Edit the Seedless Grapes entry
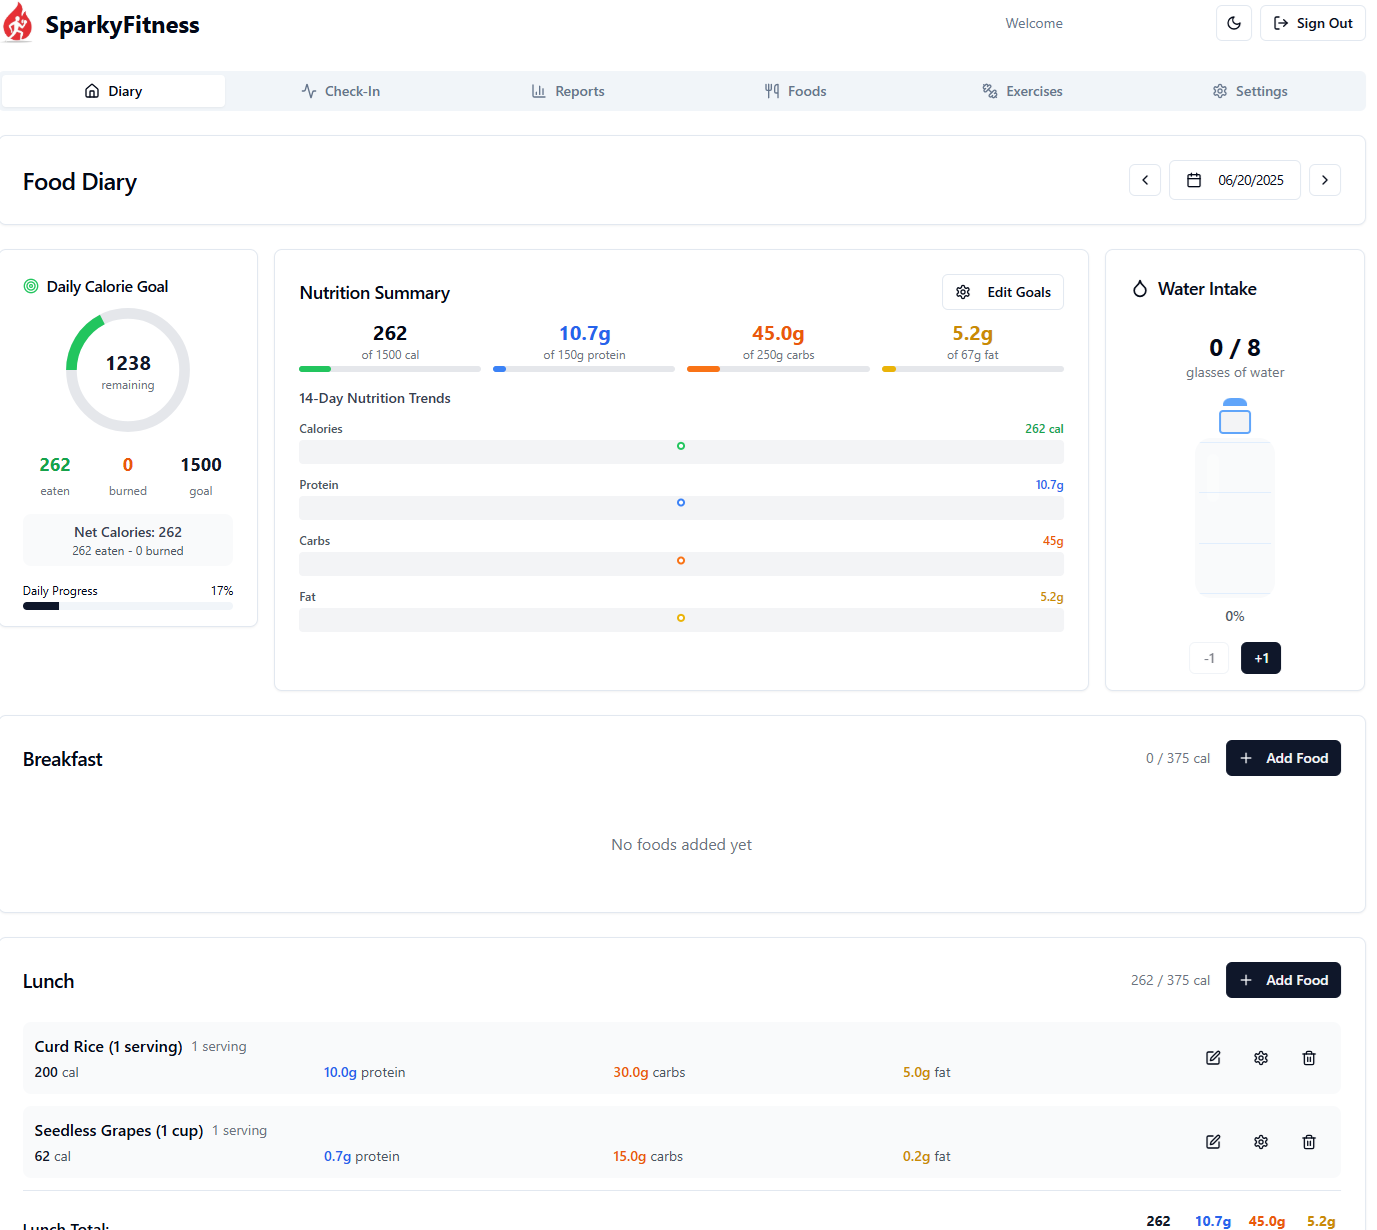Viewport: 1377px width, 1230px height. [1213, 1142]
